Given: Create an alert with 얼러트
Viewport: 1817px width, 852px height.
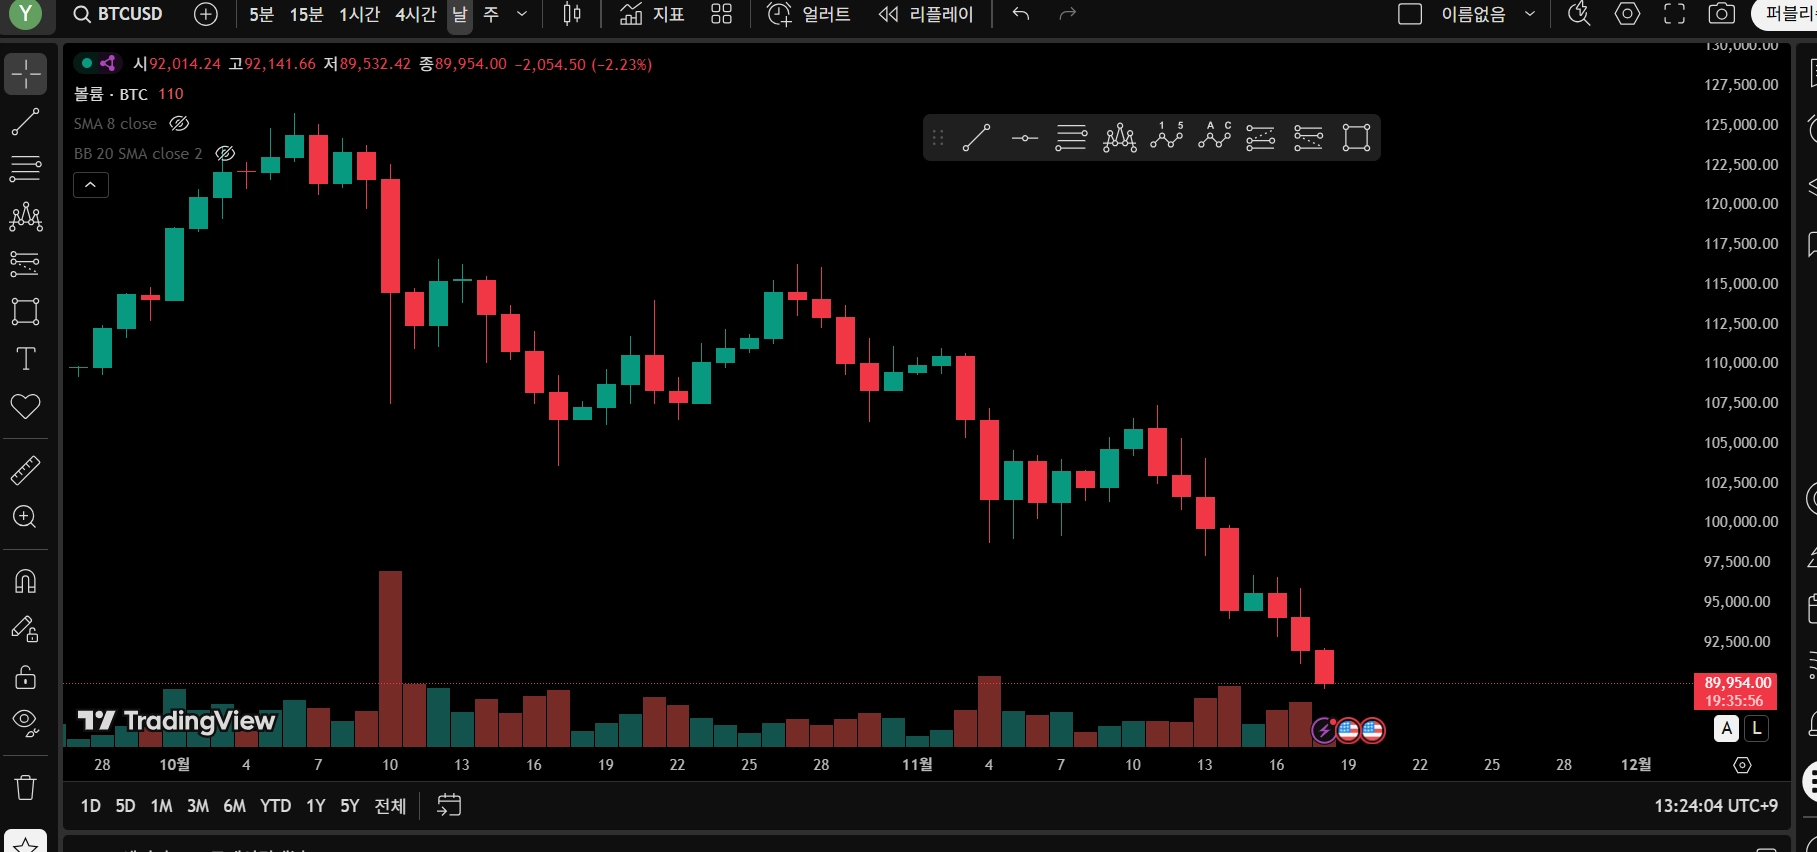Looking at the screenshot, I should point(809,14).
